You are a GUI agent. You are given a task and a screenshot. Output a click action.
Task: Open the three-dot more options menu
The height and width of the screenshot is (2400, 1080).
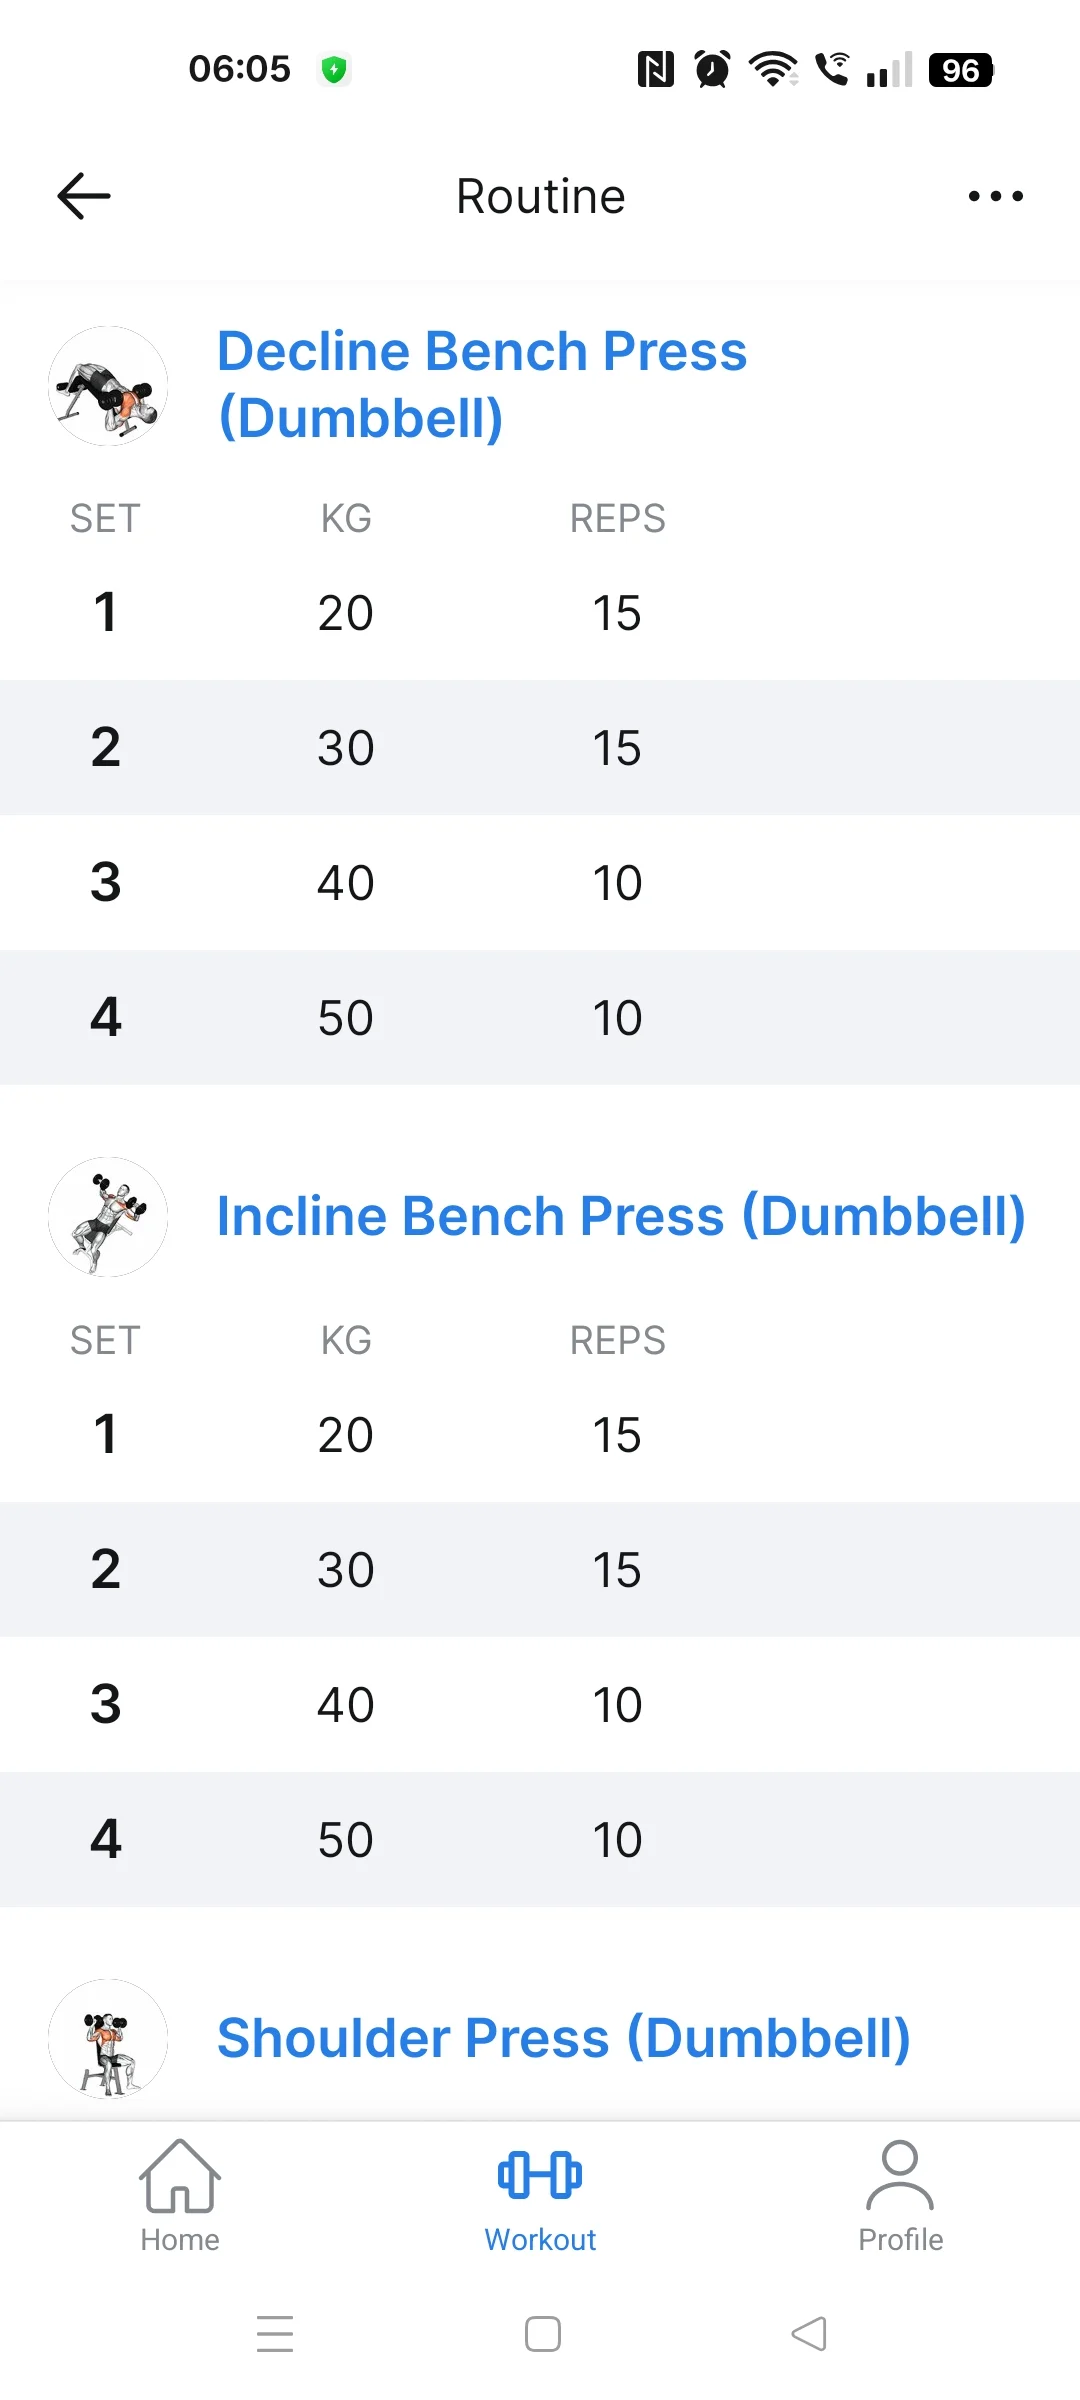pyautogui.click(x=995, y=196)
